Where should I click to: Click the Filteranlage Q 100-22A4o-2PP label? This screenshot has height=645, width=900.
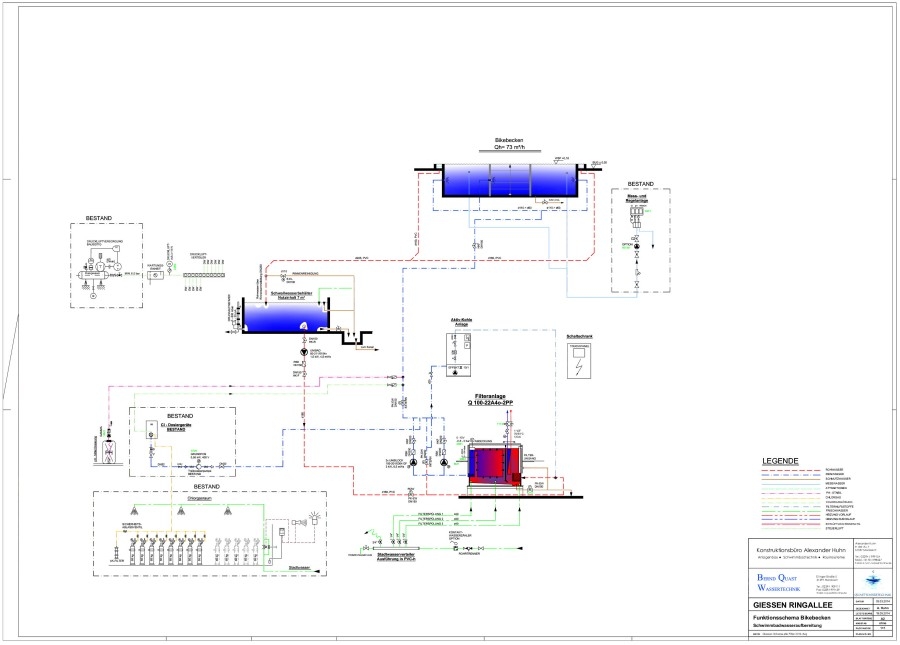(x=490, y=399)
